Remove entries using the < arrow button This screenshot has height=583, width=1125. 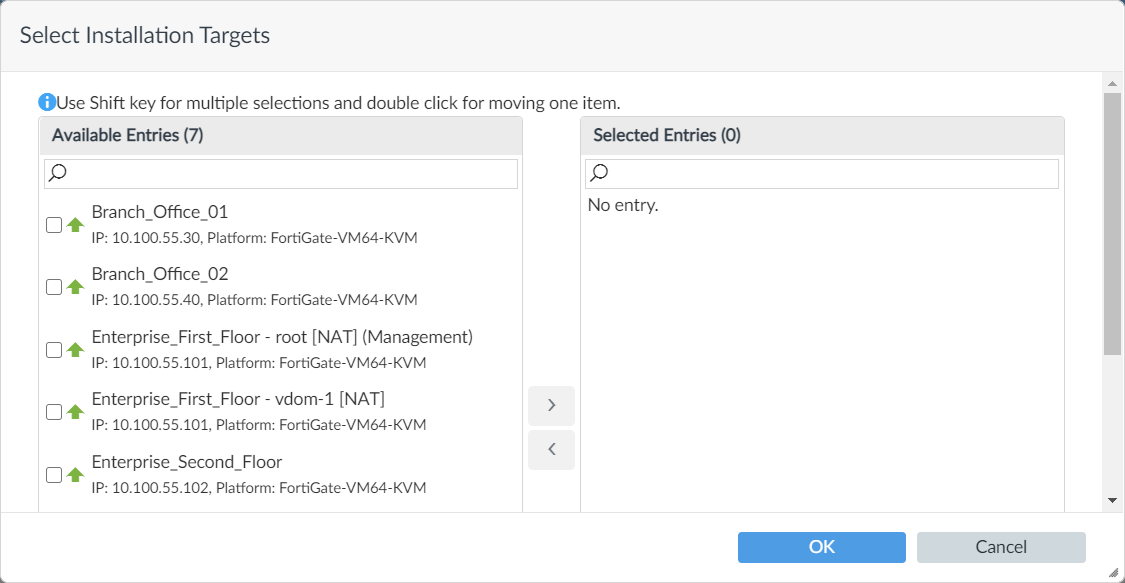pyautogui.click(x=551, y=450)
